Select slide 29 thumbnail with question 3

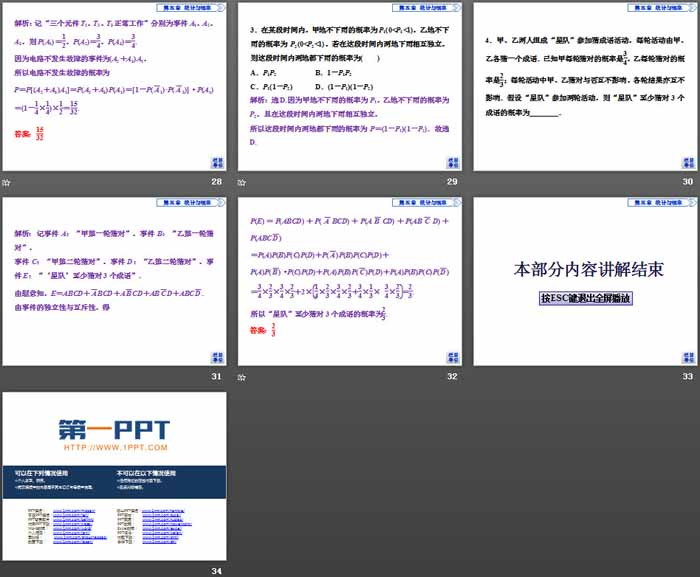[350, 87]
